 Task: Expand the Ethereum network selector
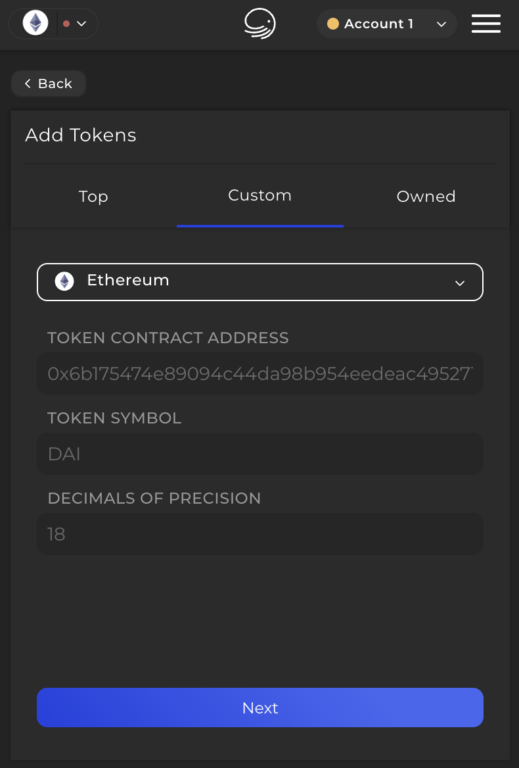point(260,282)
